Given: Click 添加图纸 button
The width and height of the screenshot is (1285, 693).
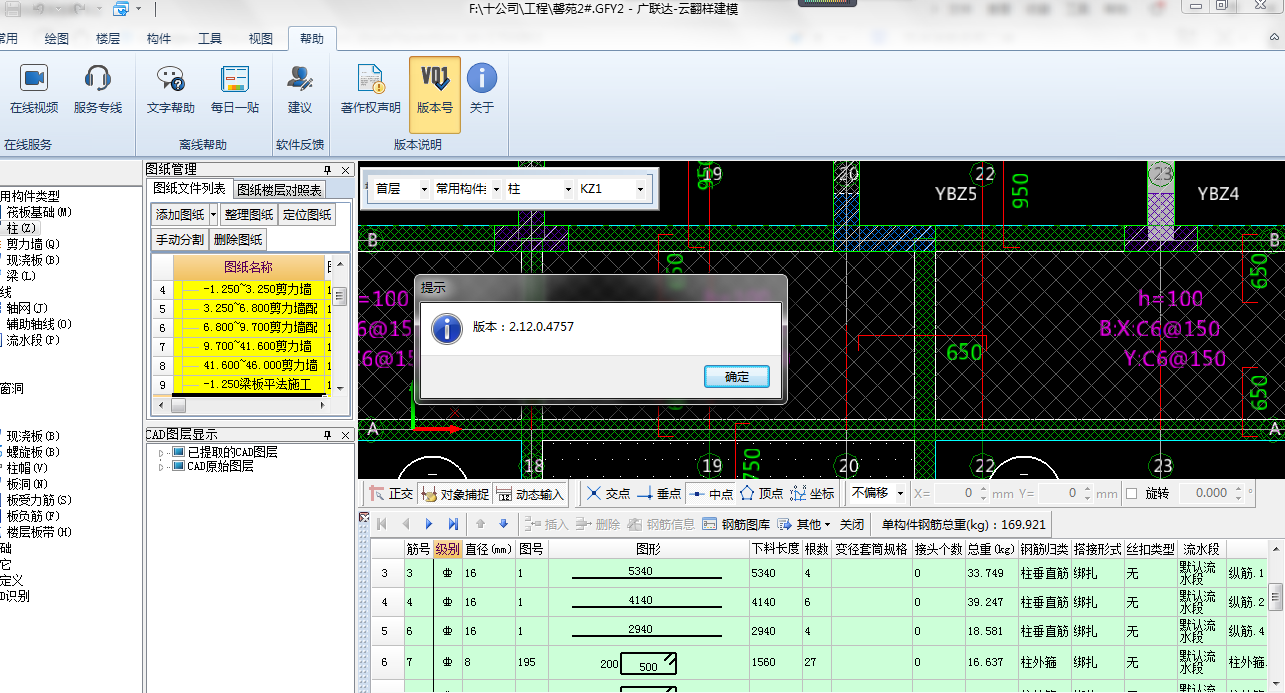Looking at the screenshot, I should (x=180, y=214).
